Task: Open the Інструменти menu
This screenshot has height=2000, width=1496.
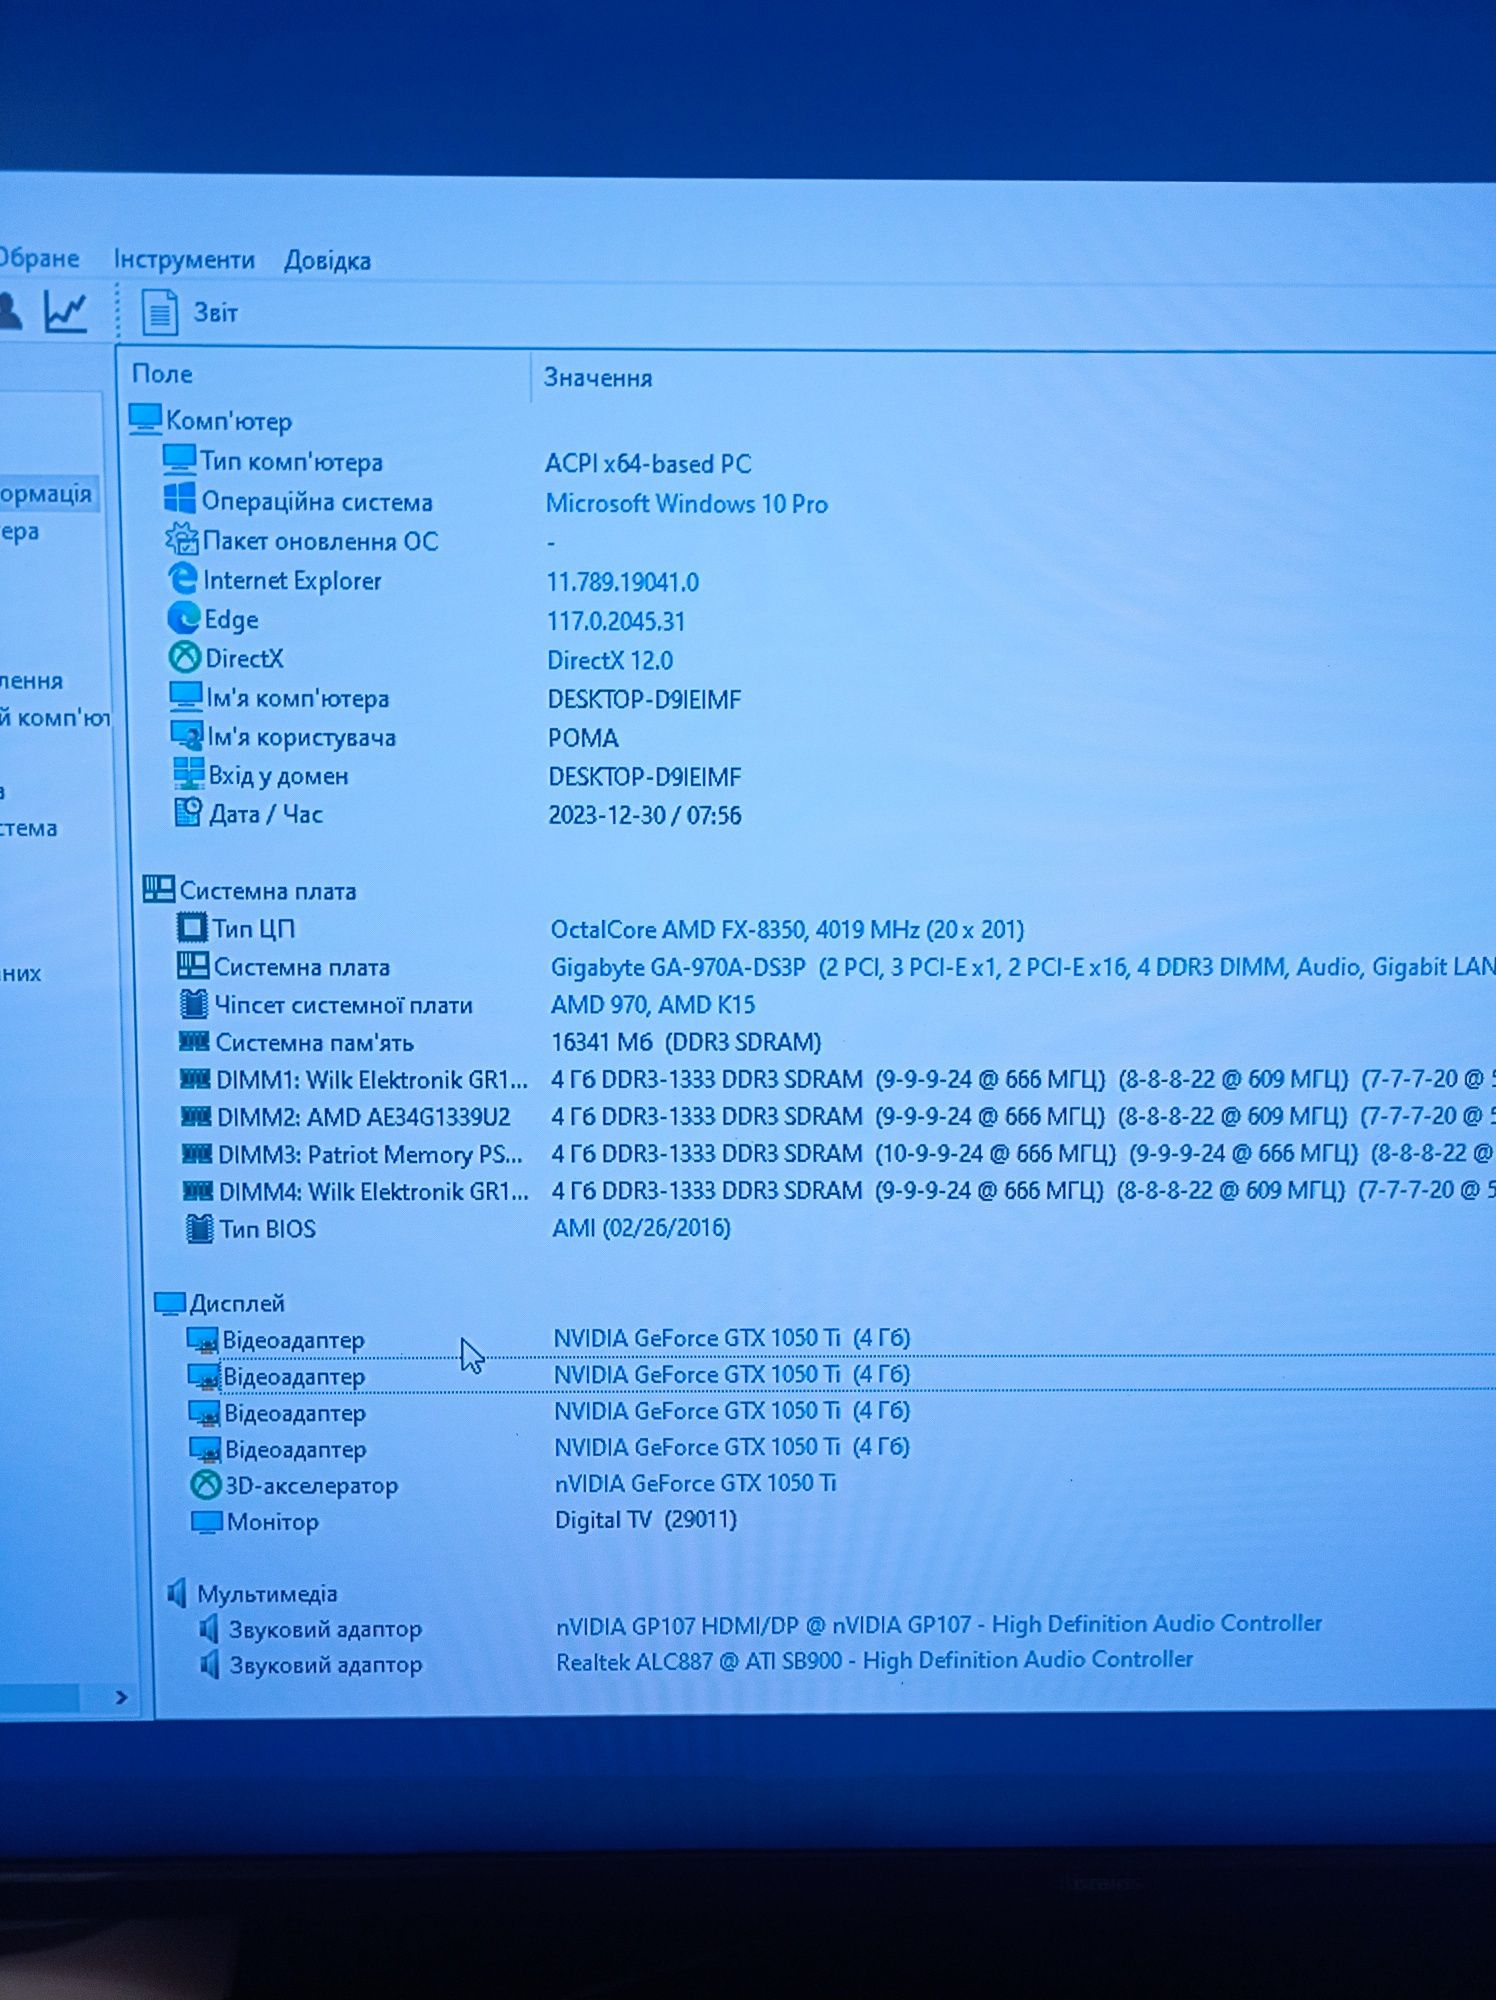Action: (184, 260)
